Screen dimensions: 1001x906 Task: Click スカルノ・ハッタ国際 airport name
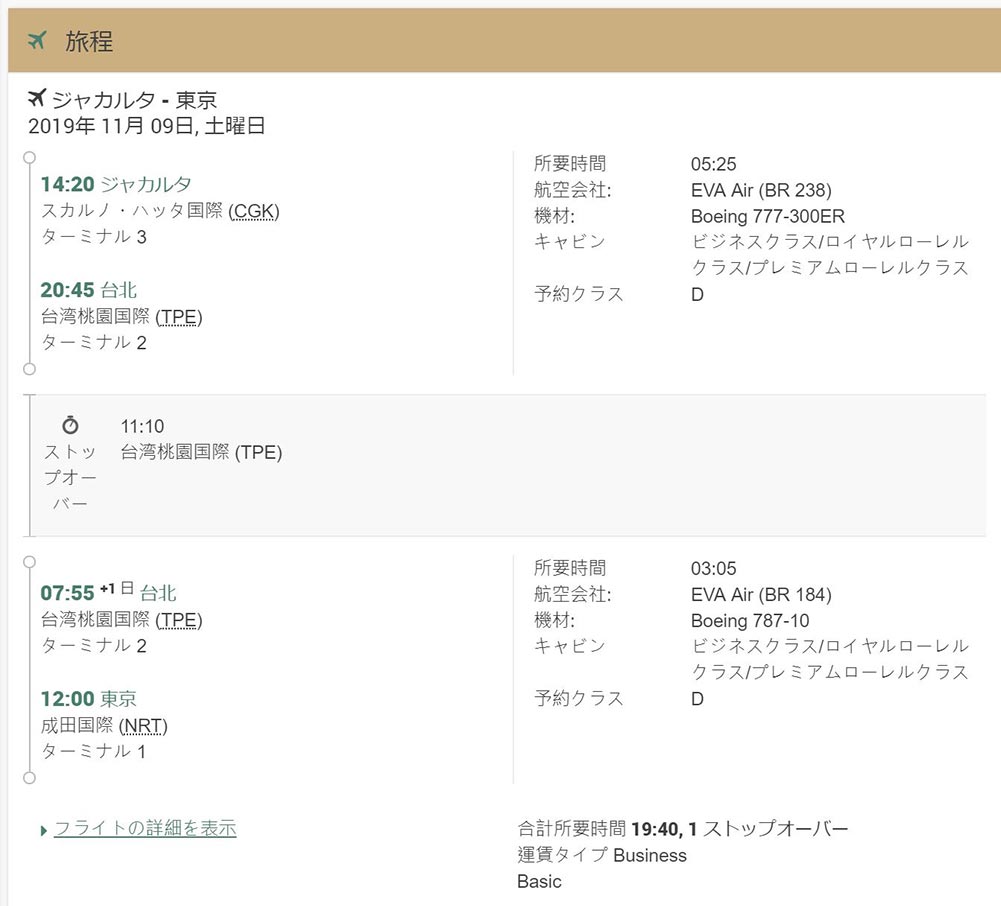tap(132, 210)
